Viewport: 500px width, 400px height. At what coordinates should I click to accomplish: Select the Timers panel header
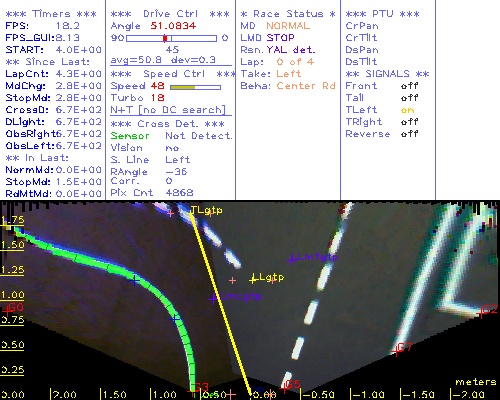click(x=51, y=14)
